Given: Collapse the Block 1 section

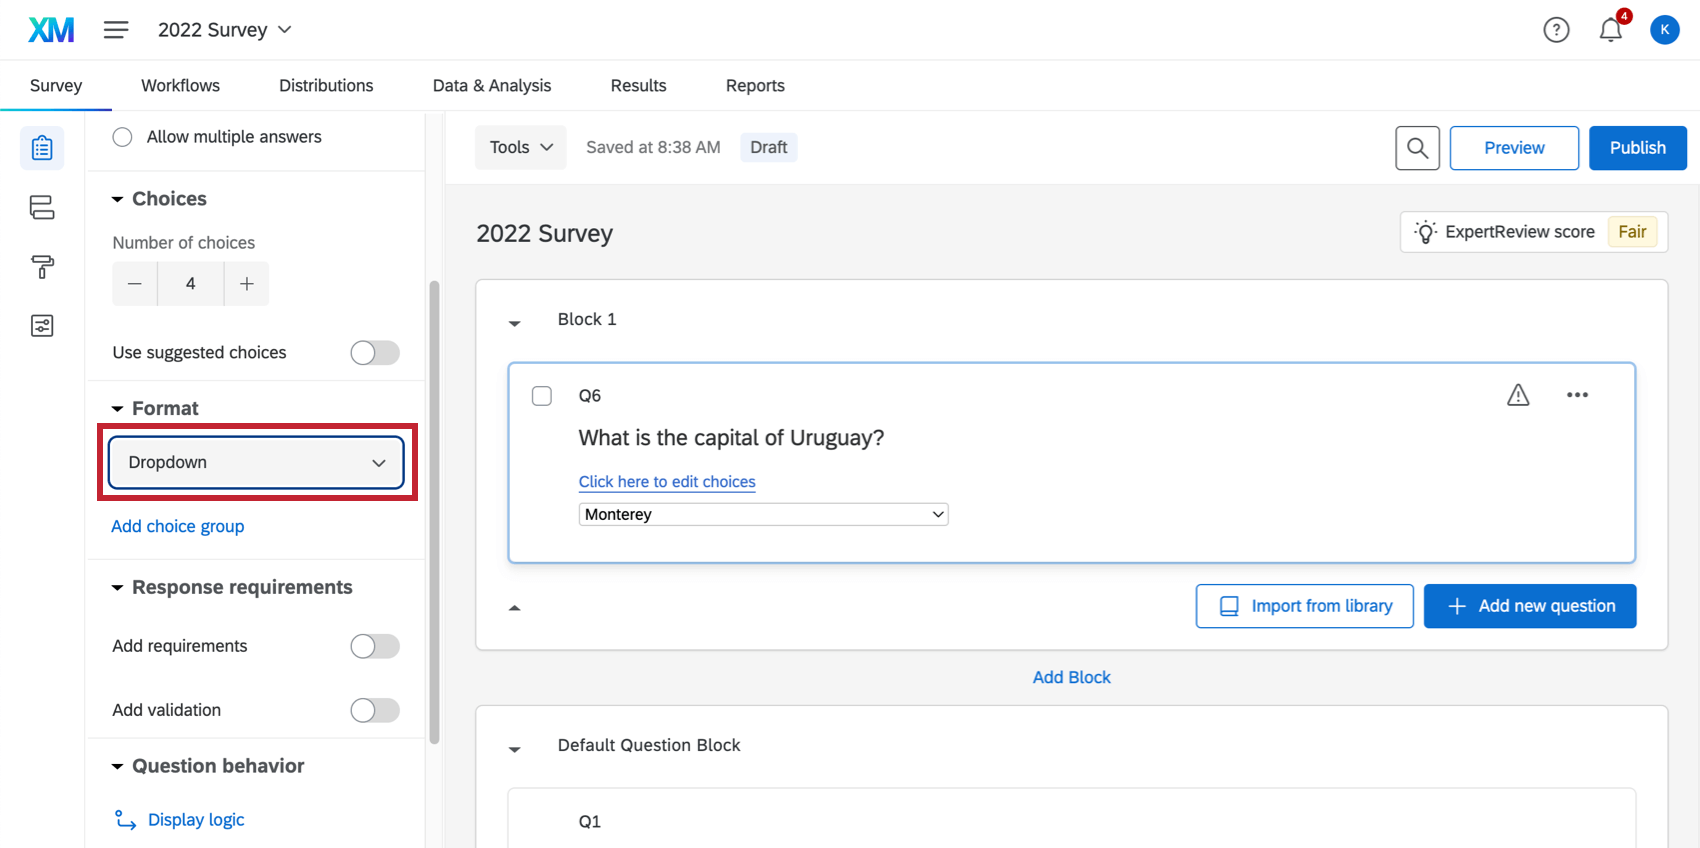Looking at the screenshot, I should [x=515, y=322].
